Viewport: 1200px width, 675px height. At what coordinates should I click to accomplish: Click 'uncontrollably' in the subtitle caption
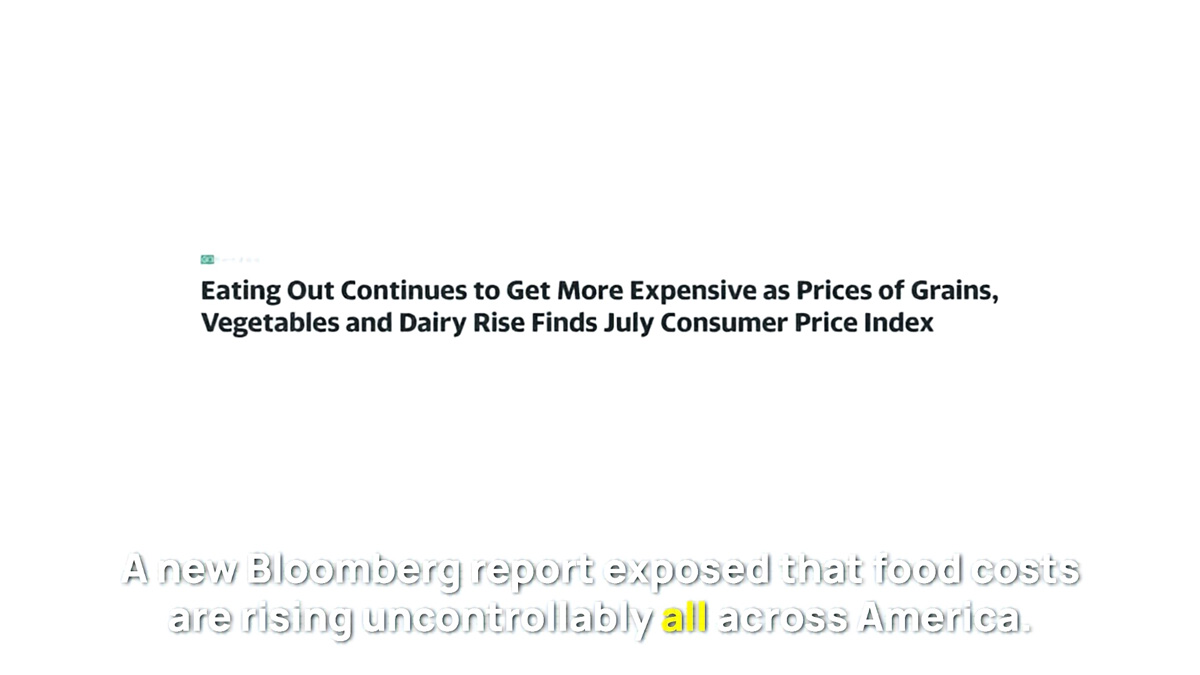[x=507, y=620]
